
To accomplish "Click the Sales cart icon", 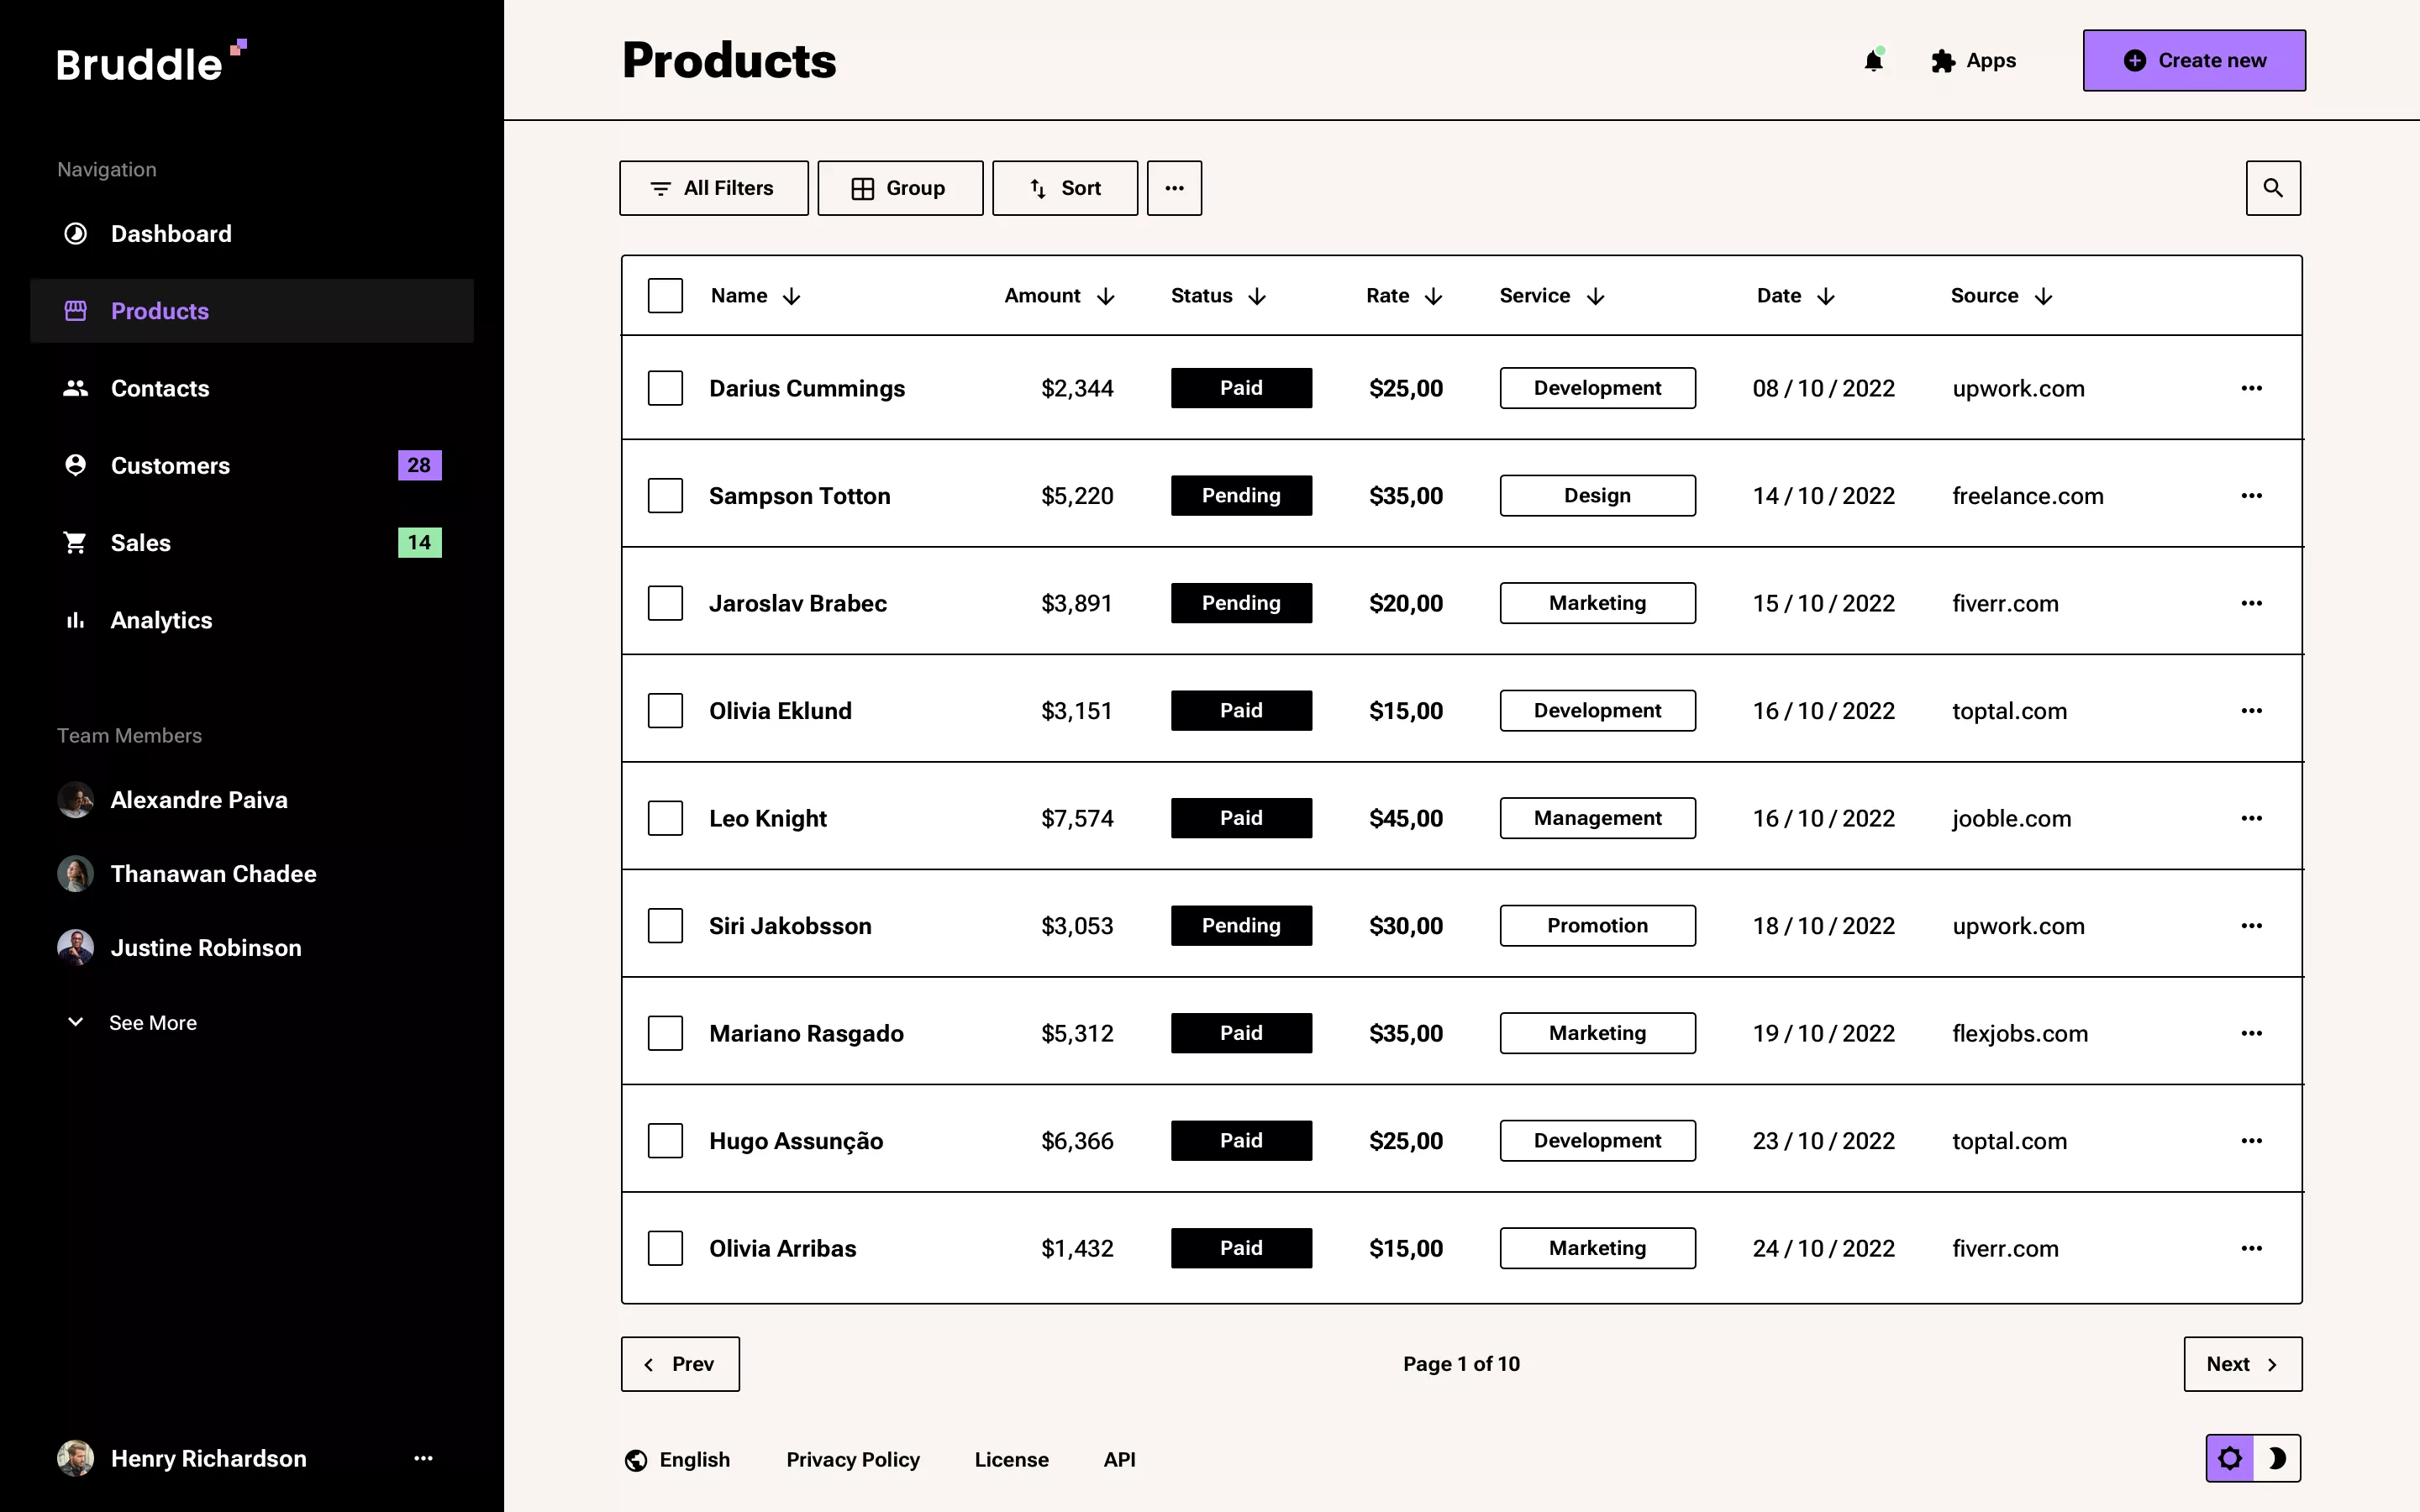I will coord(75,542).
